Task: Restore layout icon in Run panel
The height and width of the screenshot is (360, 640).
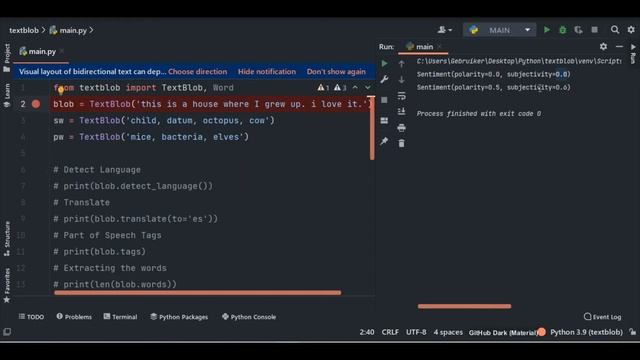Action: click(x=384, y=121)
